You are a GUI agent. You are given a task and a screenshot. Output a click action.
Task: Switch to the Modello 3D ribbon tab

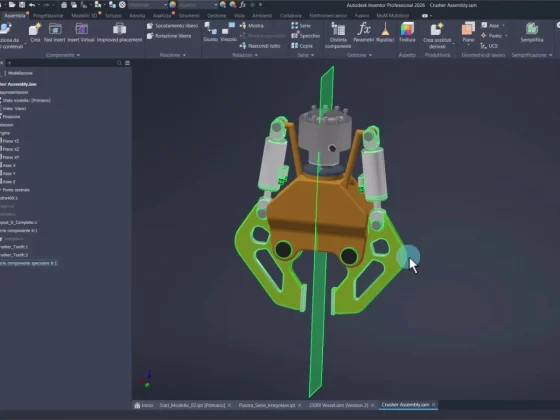click(84, 16)
